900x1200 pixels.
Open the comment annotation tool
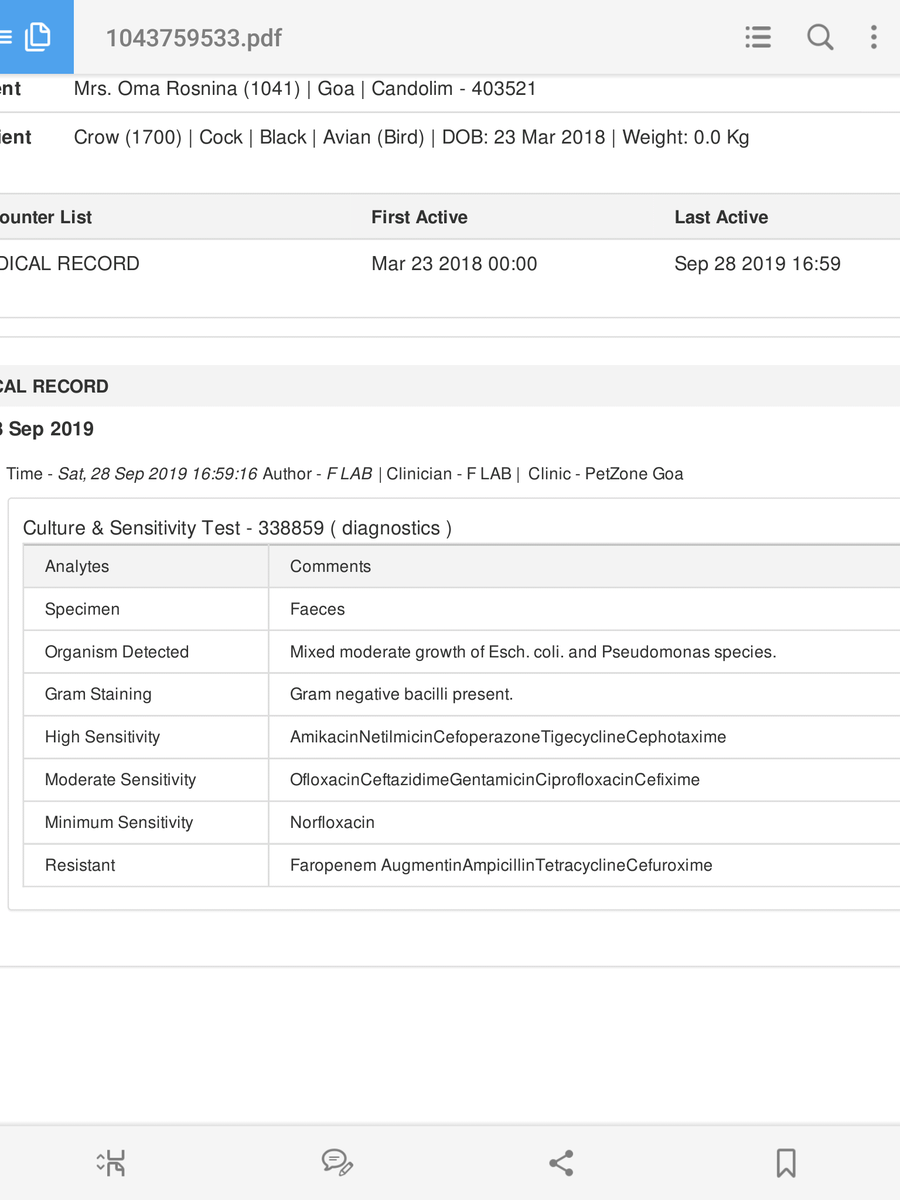[337, 1162]
